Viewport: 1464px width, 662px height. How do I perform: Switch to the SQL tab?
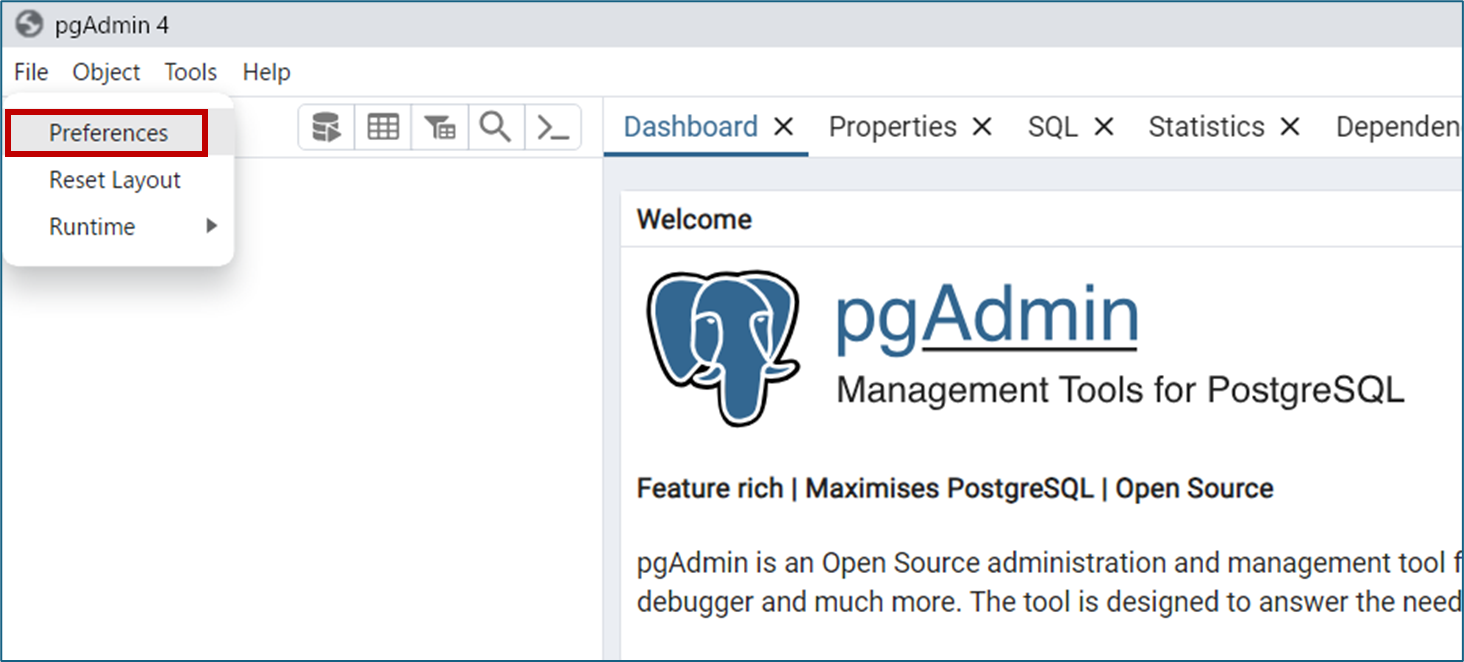click(x=1053, y=127)
